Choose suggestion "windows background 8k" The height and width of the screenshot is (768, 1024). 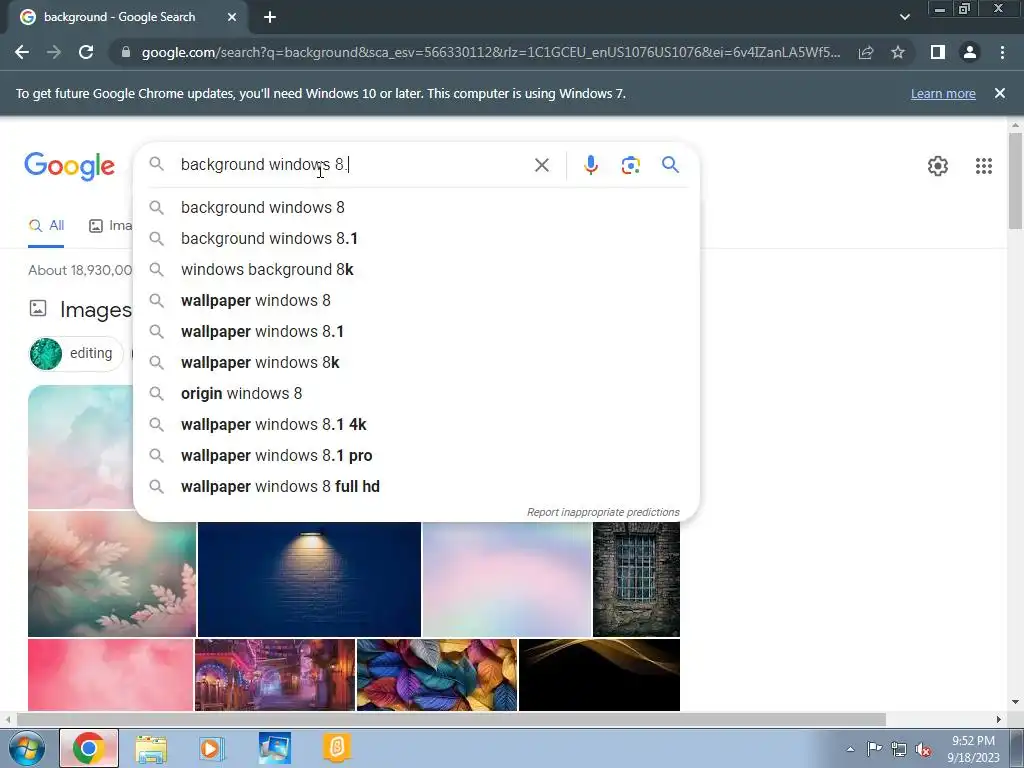coord(417,270)
